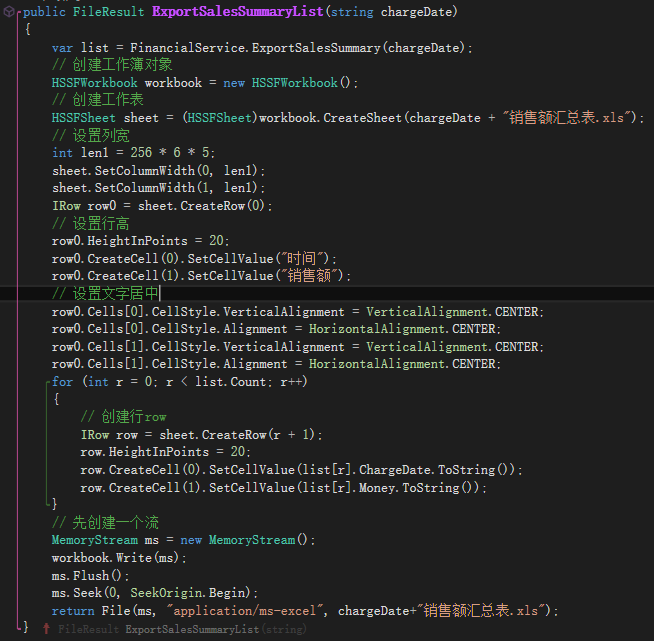Collapse the for loop outline marker
The height and width of the screenshot is (641, 654).
[48, 382]
